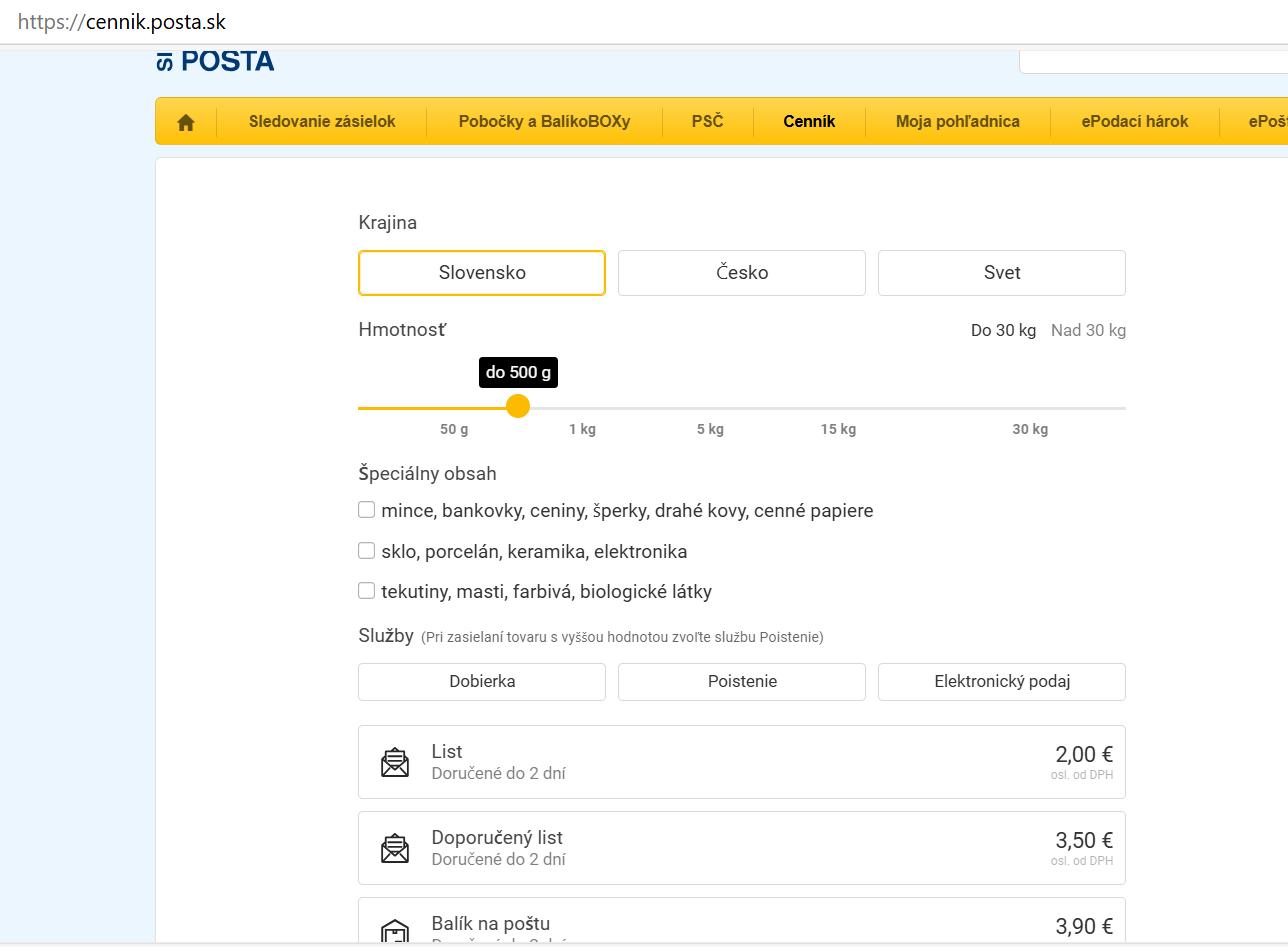Switch weight range to Nad 30 kg
The width and height of the screenshot is (1288, 947).
1088,330
